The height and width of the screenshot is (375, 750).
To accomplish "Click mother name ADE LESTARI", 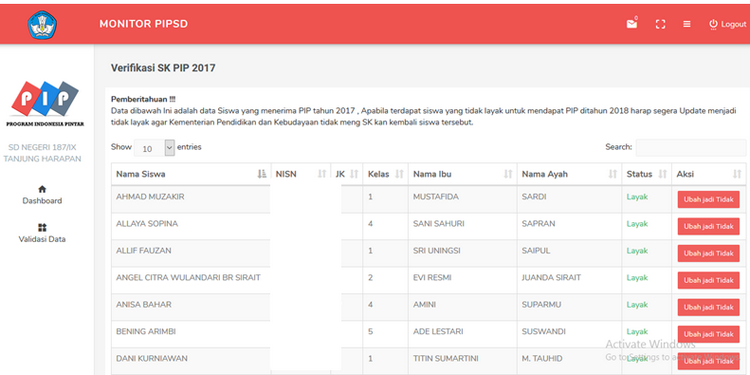I will point(438,331).
